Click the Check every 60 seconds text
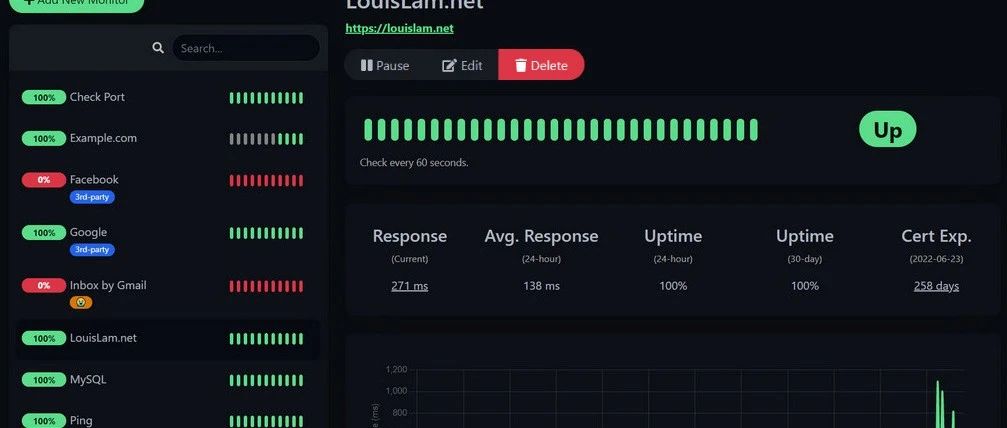 point(414,163)
